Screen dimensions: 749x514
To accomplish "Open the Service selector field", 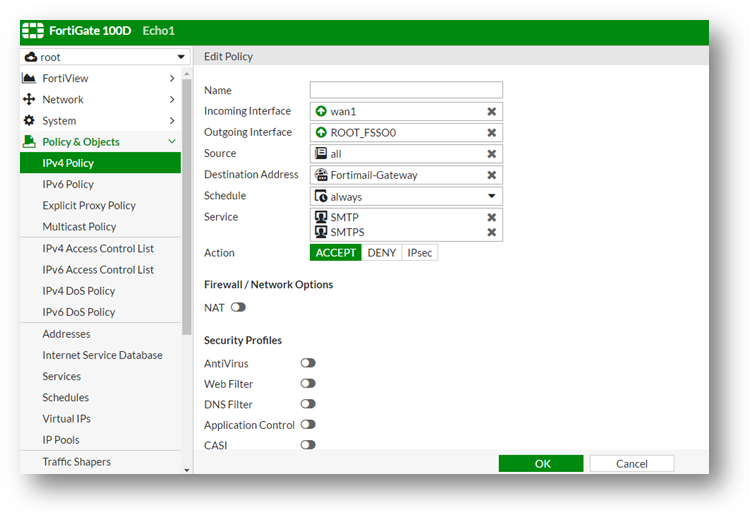I will (406, 225).
